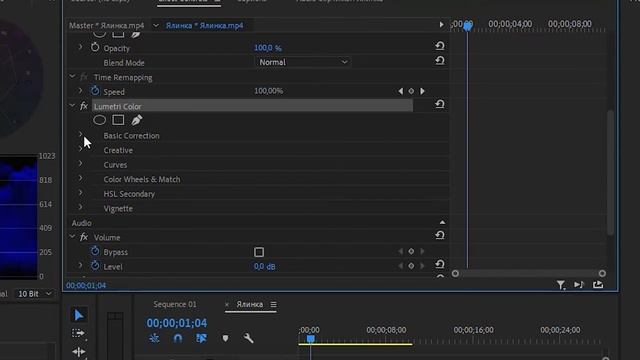Create ellipse mask under Lumetri Color
Viewport: 640px width, 360px height.
pos(100,120)
